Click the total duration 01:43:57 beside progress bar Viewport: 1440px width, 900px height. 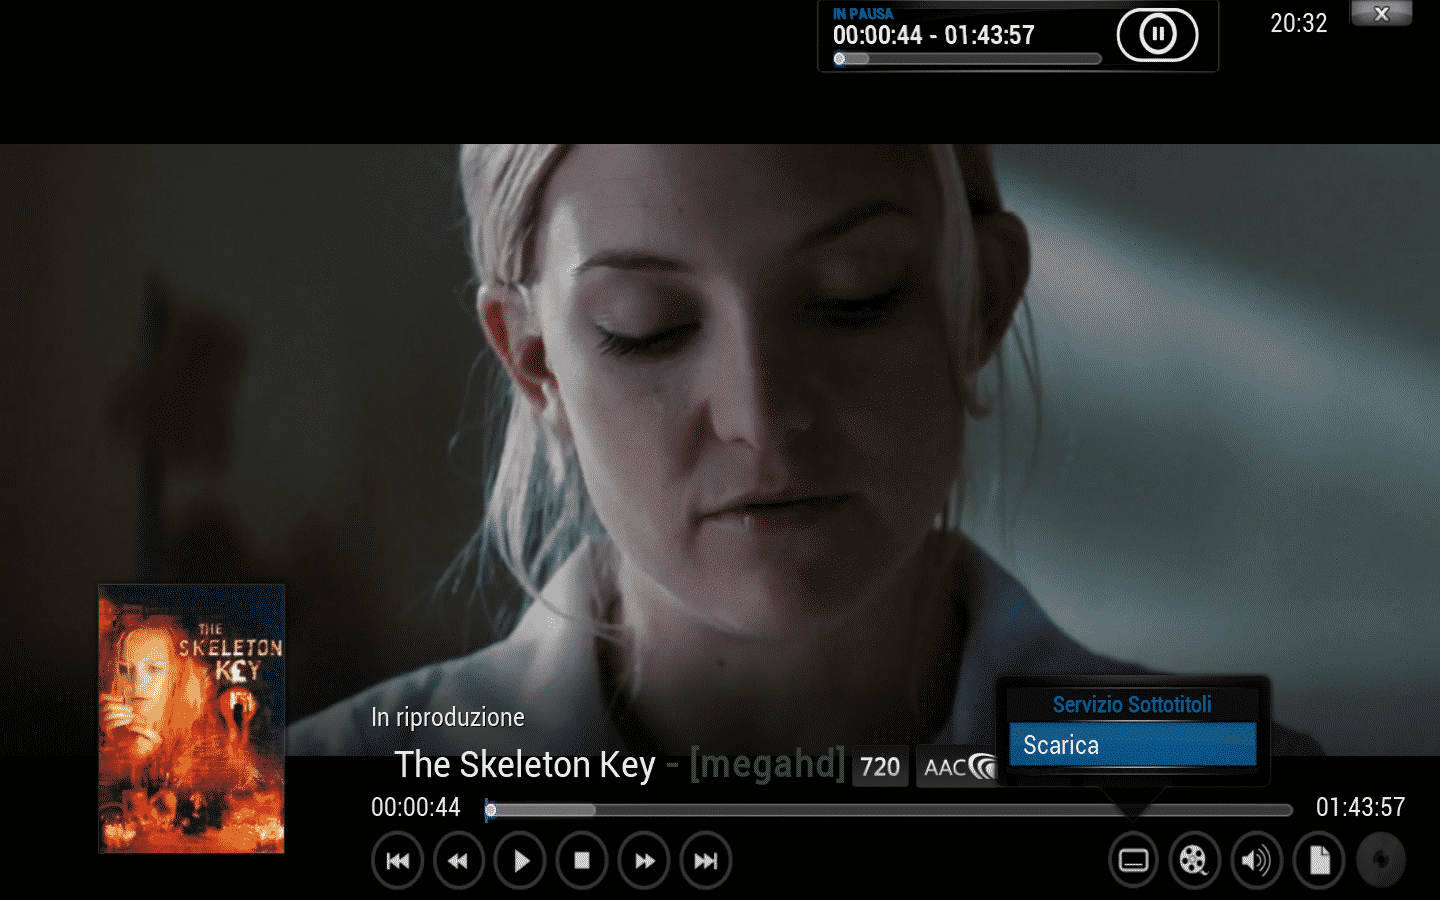point(1360,807)
